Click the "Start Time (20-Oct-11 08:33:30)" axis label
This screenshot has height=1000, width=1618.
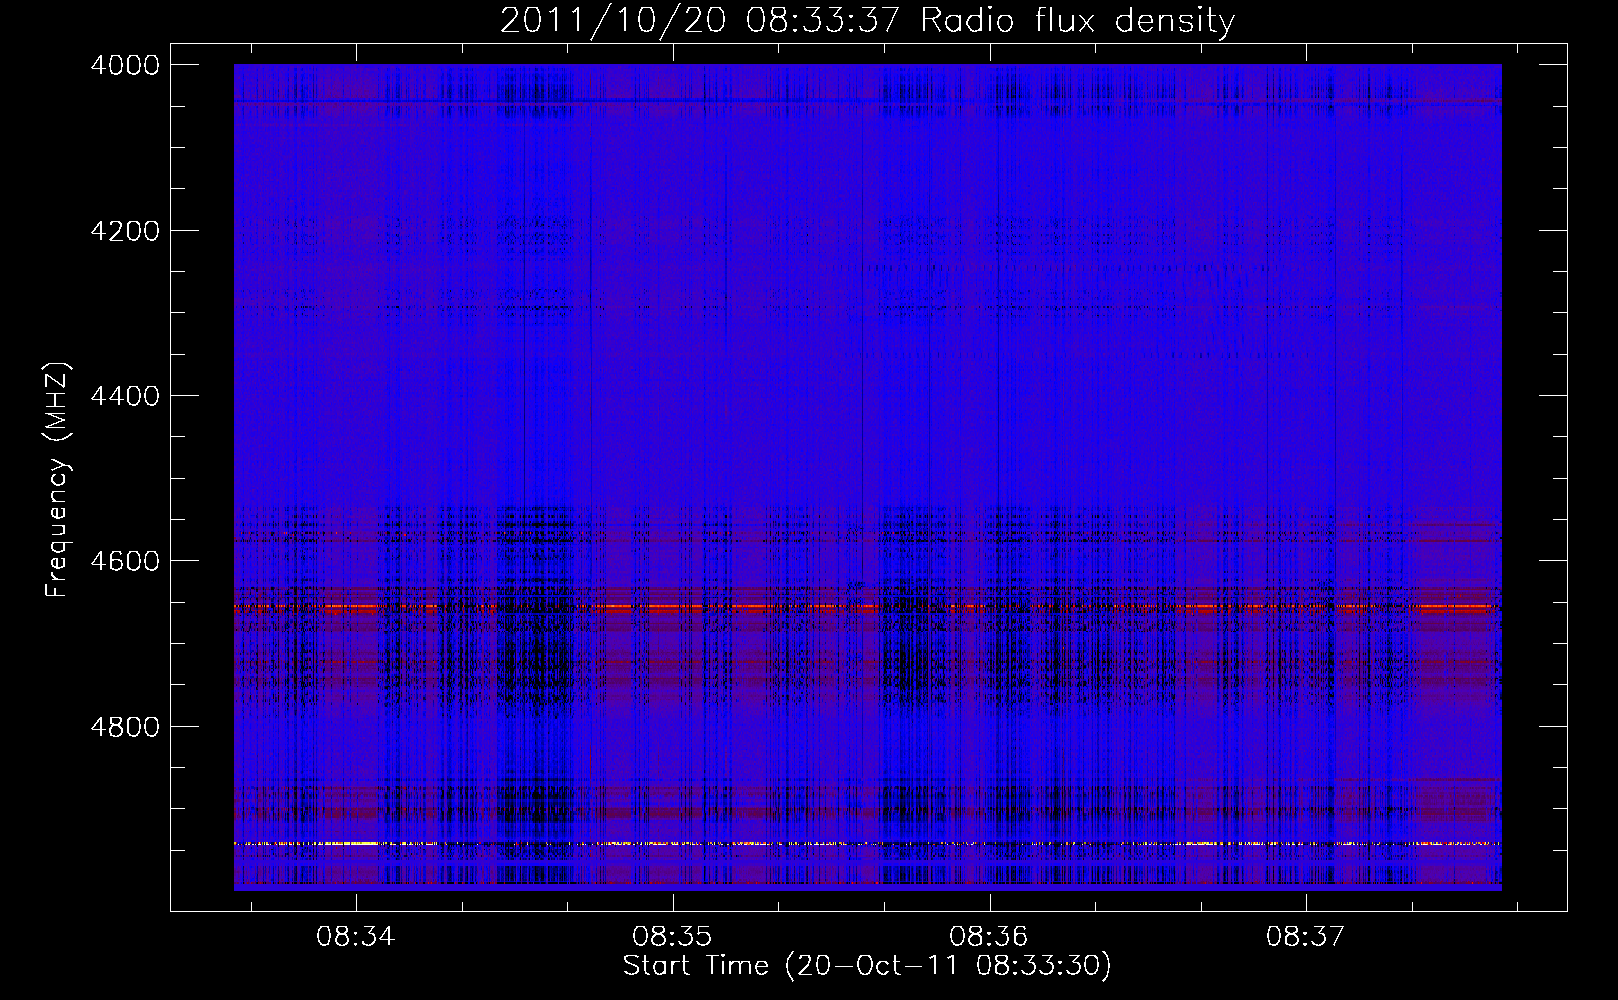pyautogui.click(x=867, y=966)
